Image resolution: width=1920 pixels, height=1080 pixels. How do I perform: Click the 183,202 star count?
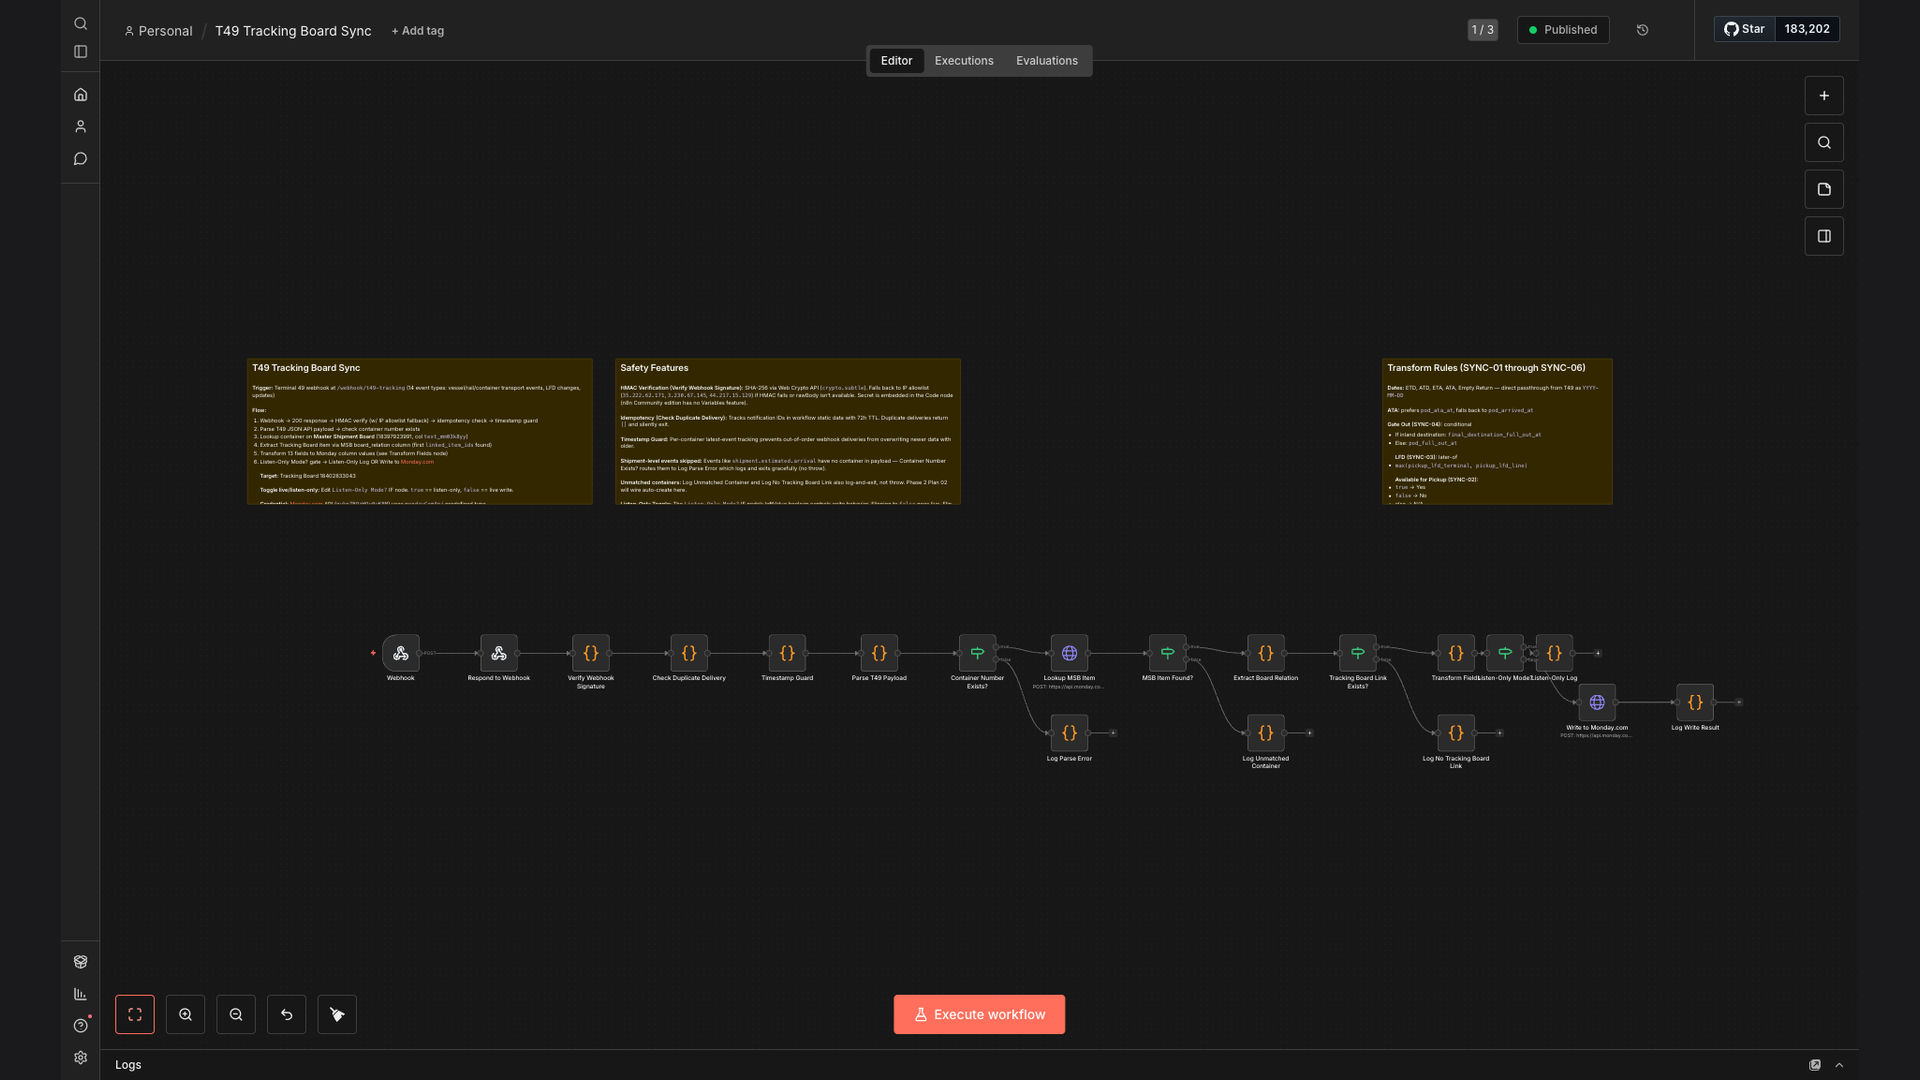point(1807,29)
